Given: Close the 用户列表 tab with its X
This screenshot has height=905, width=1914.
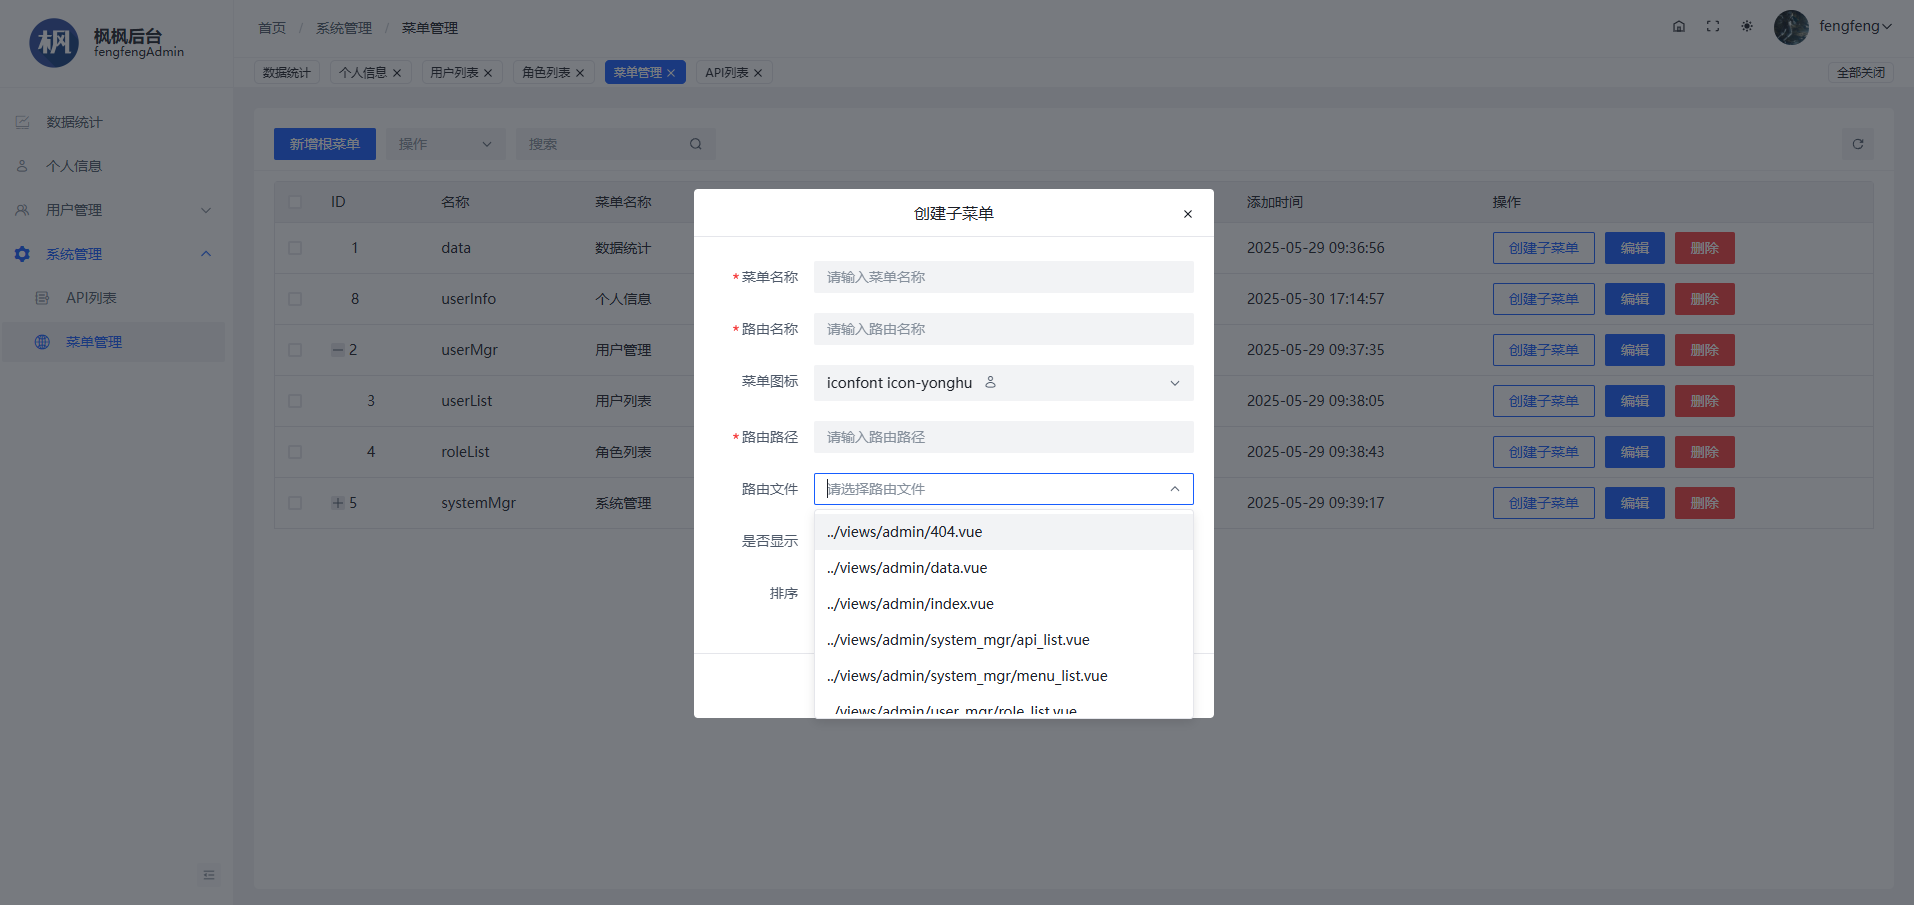Looking at the screenshot, I should tap(488, 73).
